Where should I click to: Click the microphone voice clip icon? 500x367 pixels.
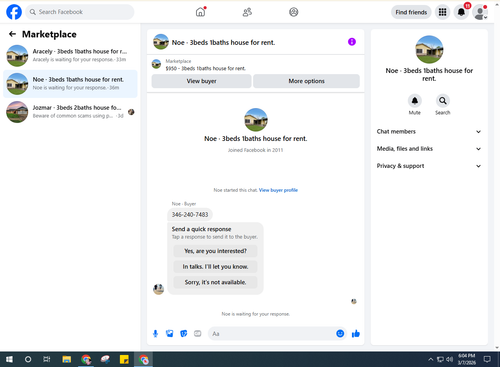(x=155, y=334)
